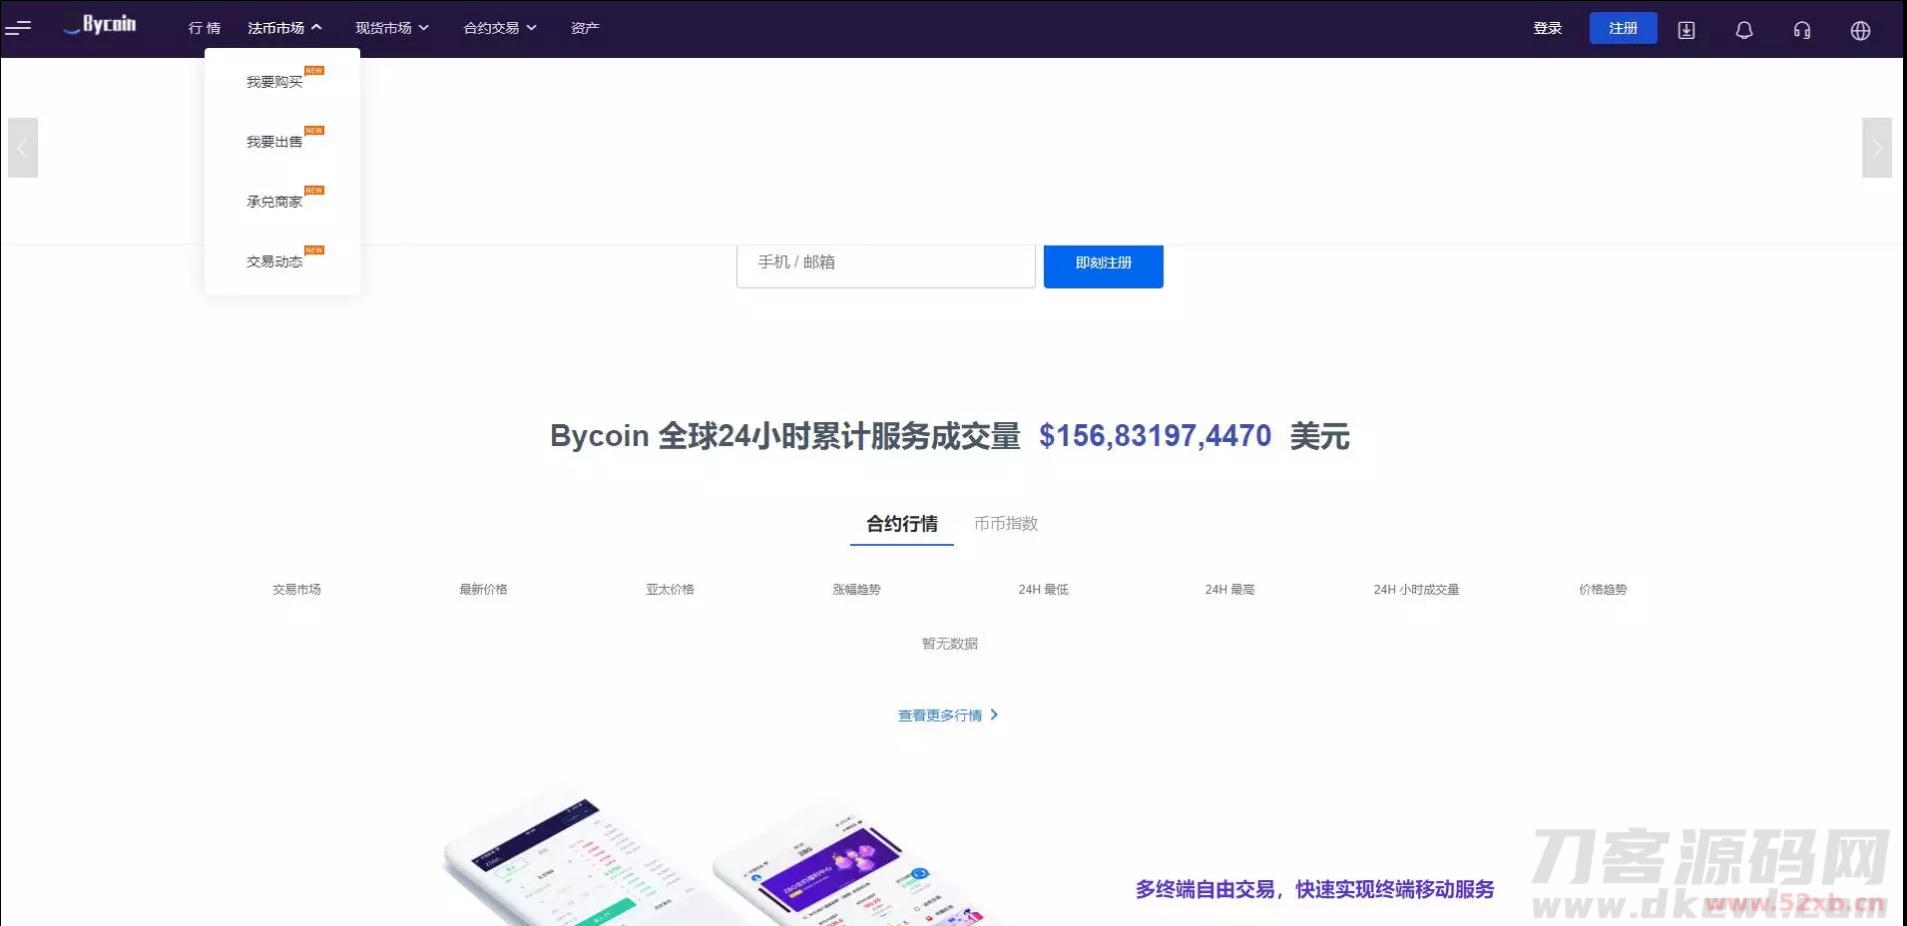Select 我要购买 from the menu
The image size is (1907, 926).
275,82
